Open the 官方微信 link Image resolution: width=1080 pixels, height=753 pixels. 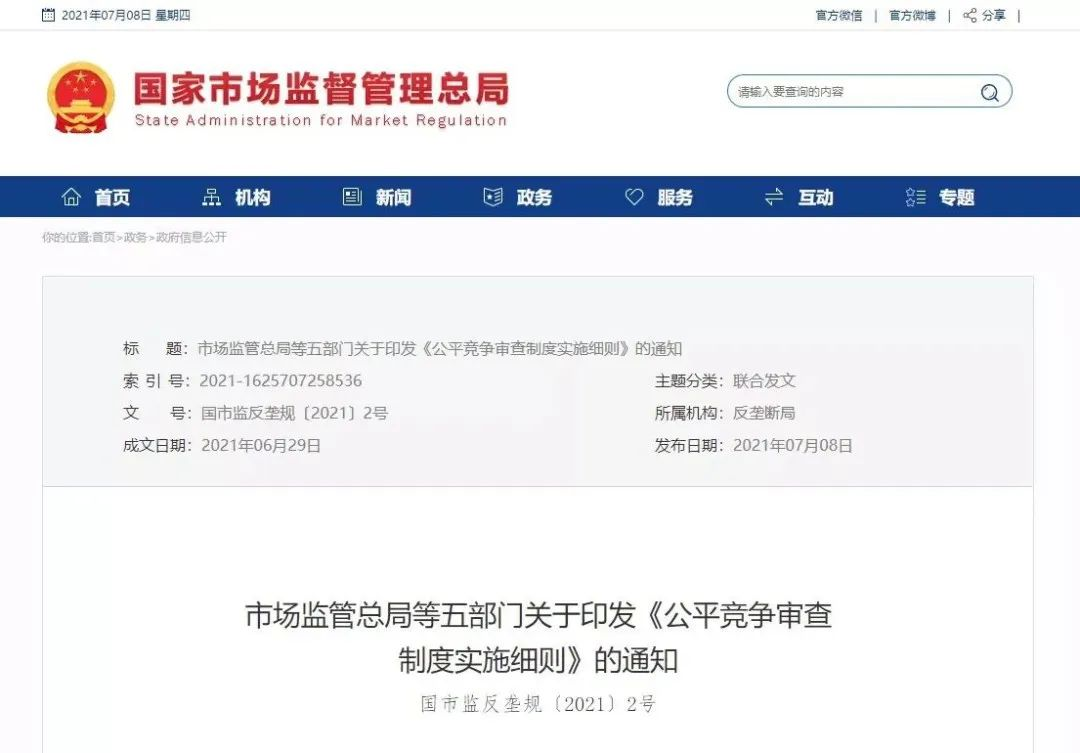pos(839,15)
